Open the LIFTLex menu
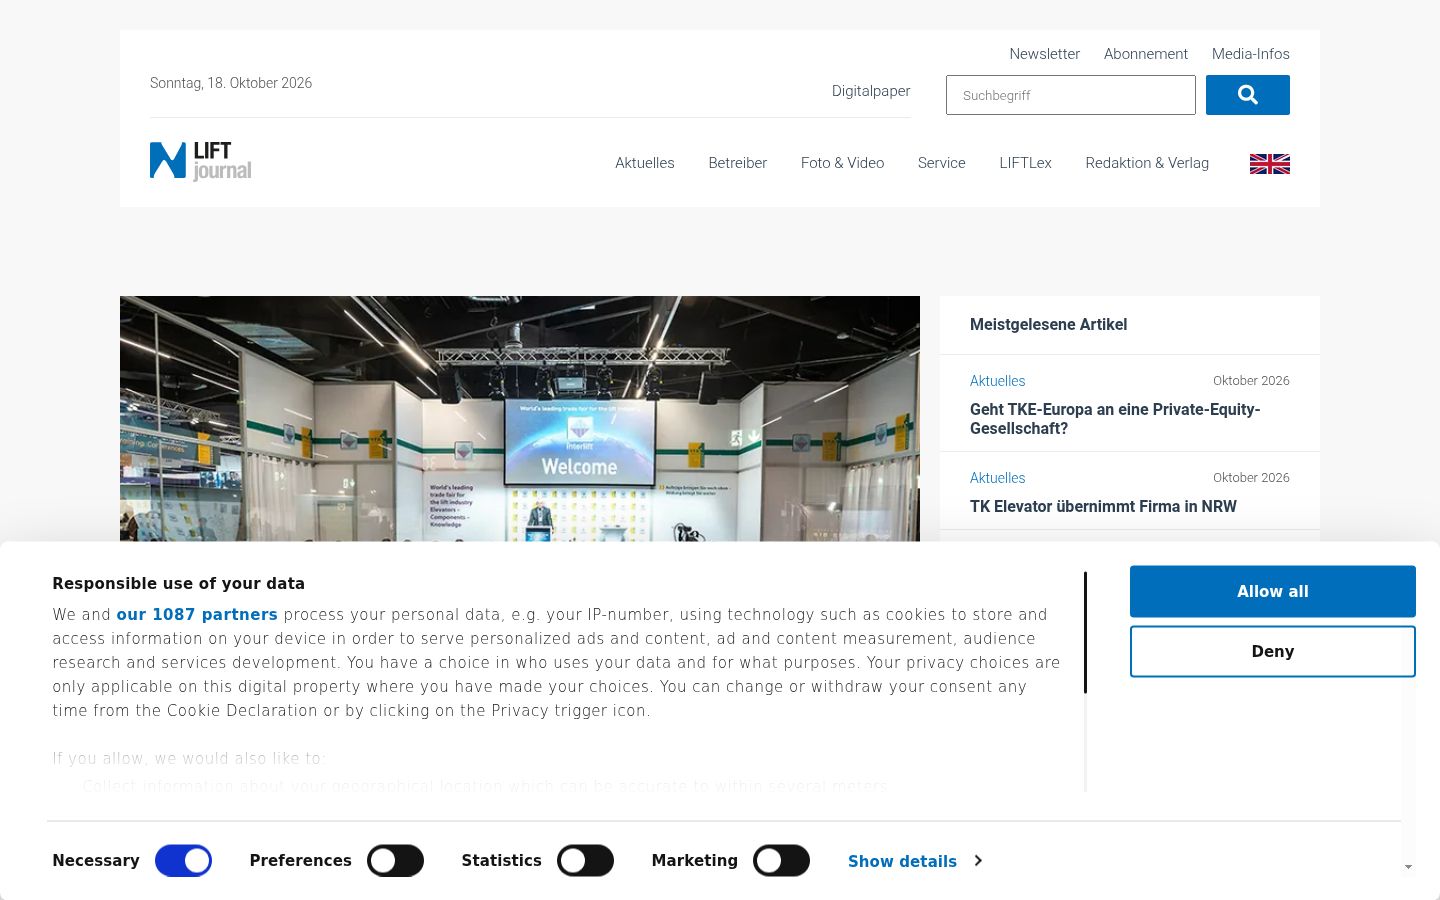Viewport: 1440px width, 900px height. pos(1025,163)
